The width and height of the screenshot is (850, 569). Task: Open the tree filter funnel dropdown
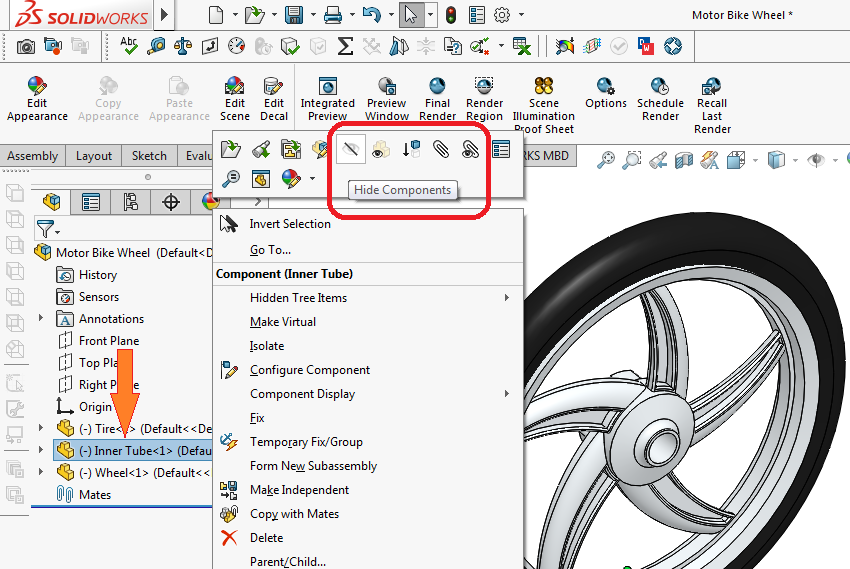(47, 229)
